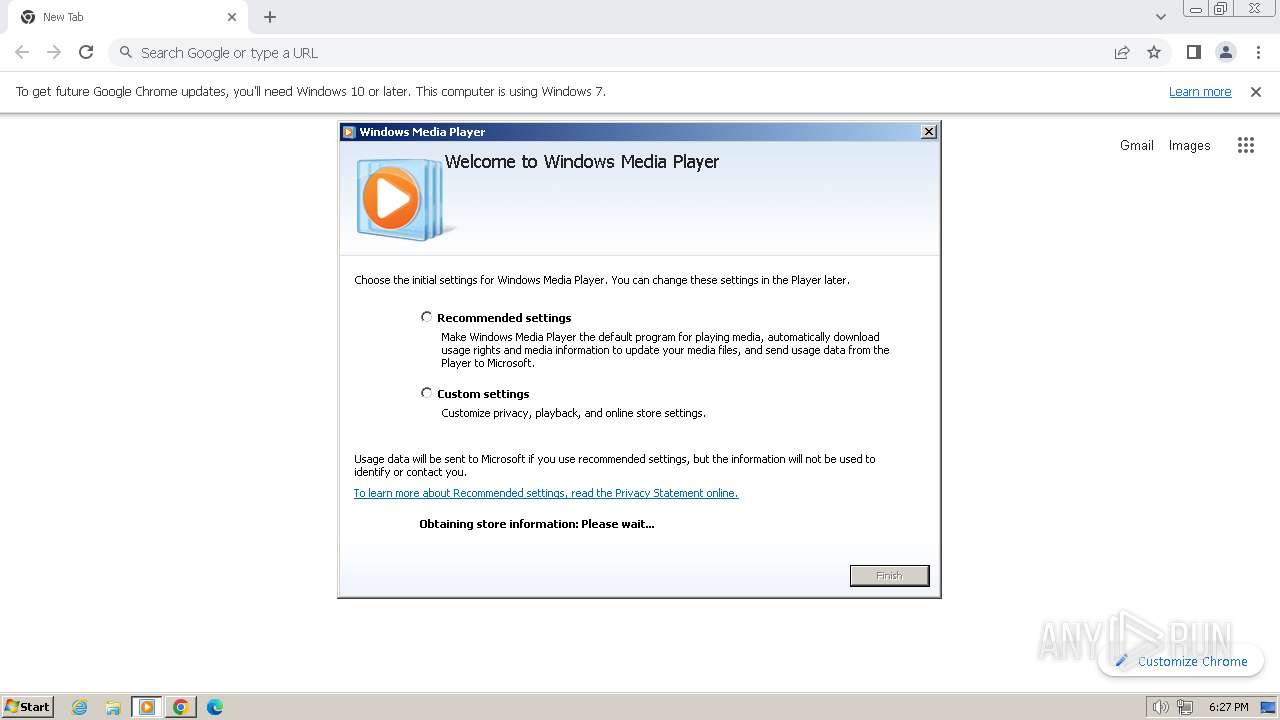The height and width of the screenshot is (720, 1280).
Task: Open Windows Explorer folder from taskbar
Action: pos(113,707)
